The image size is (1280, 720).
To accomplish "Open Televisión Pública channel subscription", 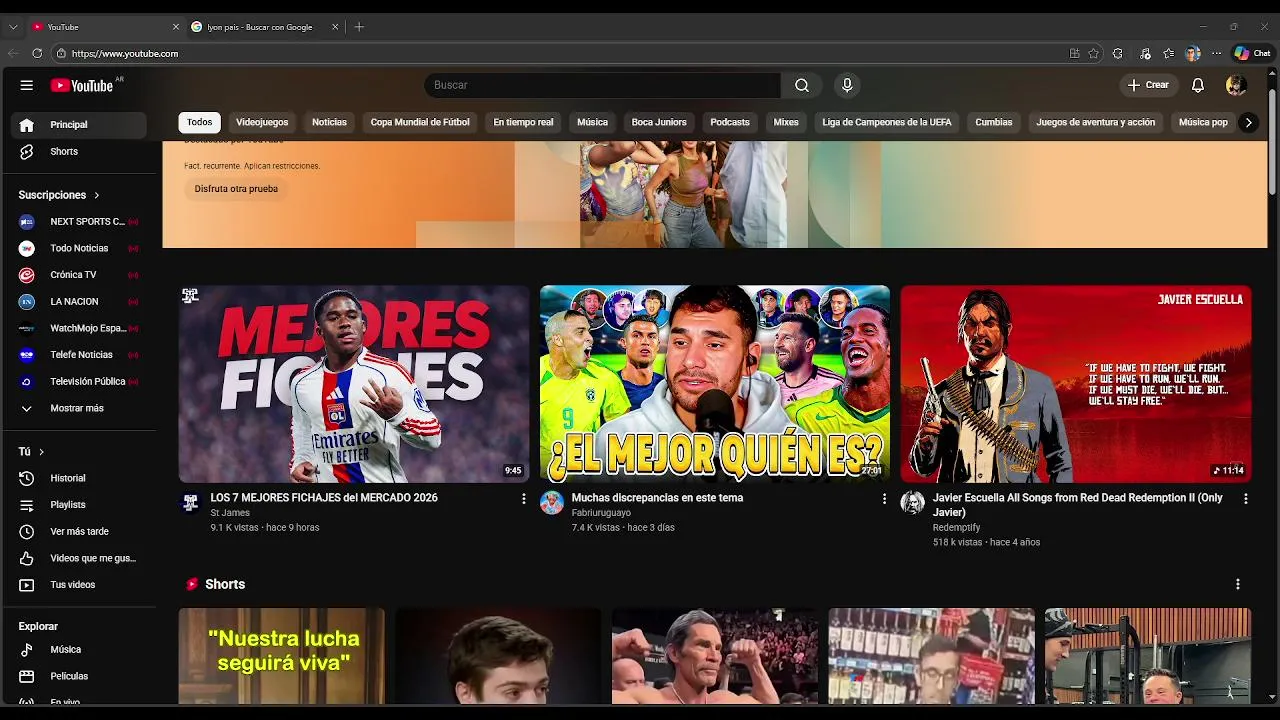I will point(79,382).
